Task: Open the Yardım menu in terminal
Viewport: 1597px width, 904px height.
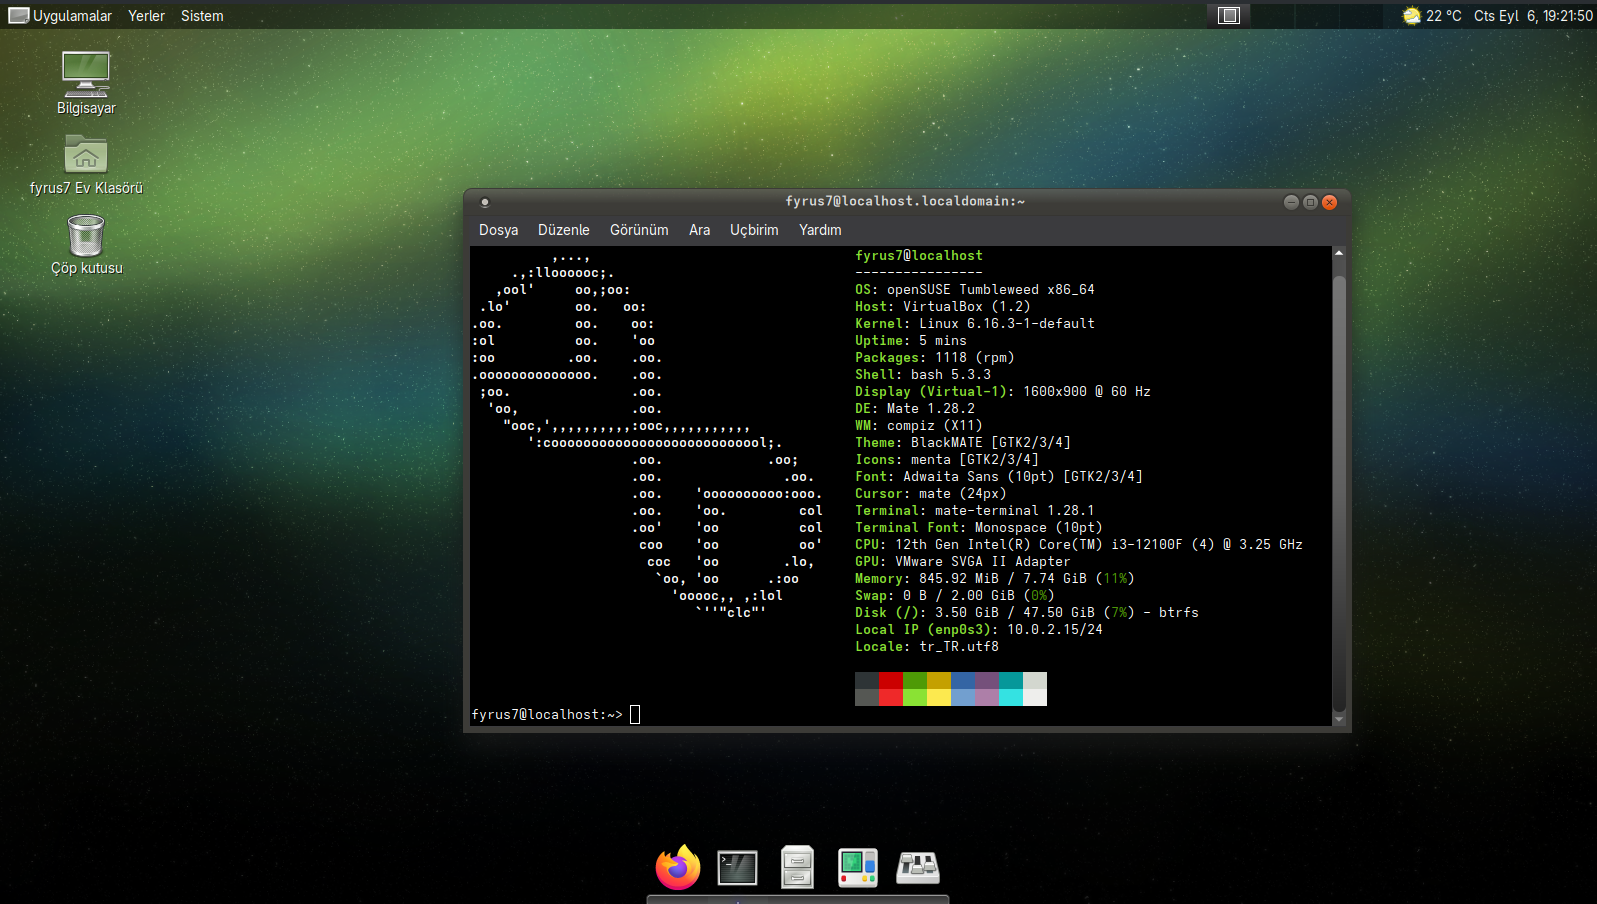Action: click(820, 230)
